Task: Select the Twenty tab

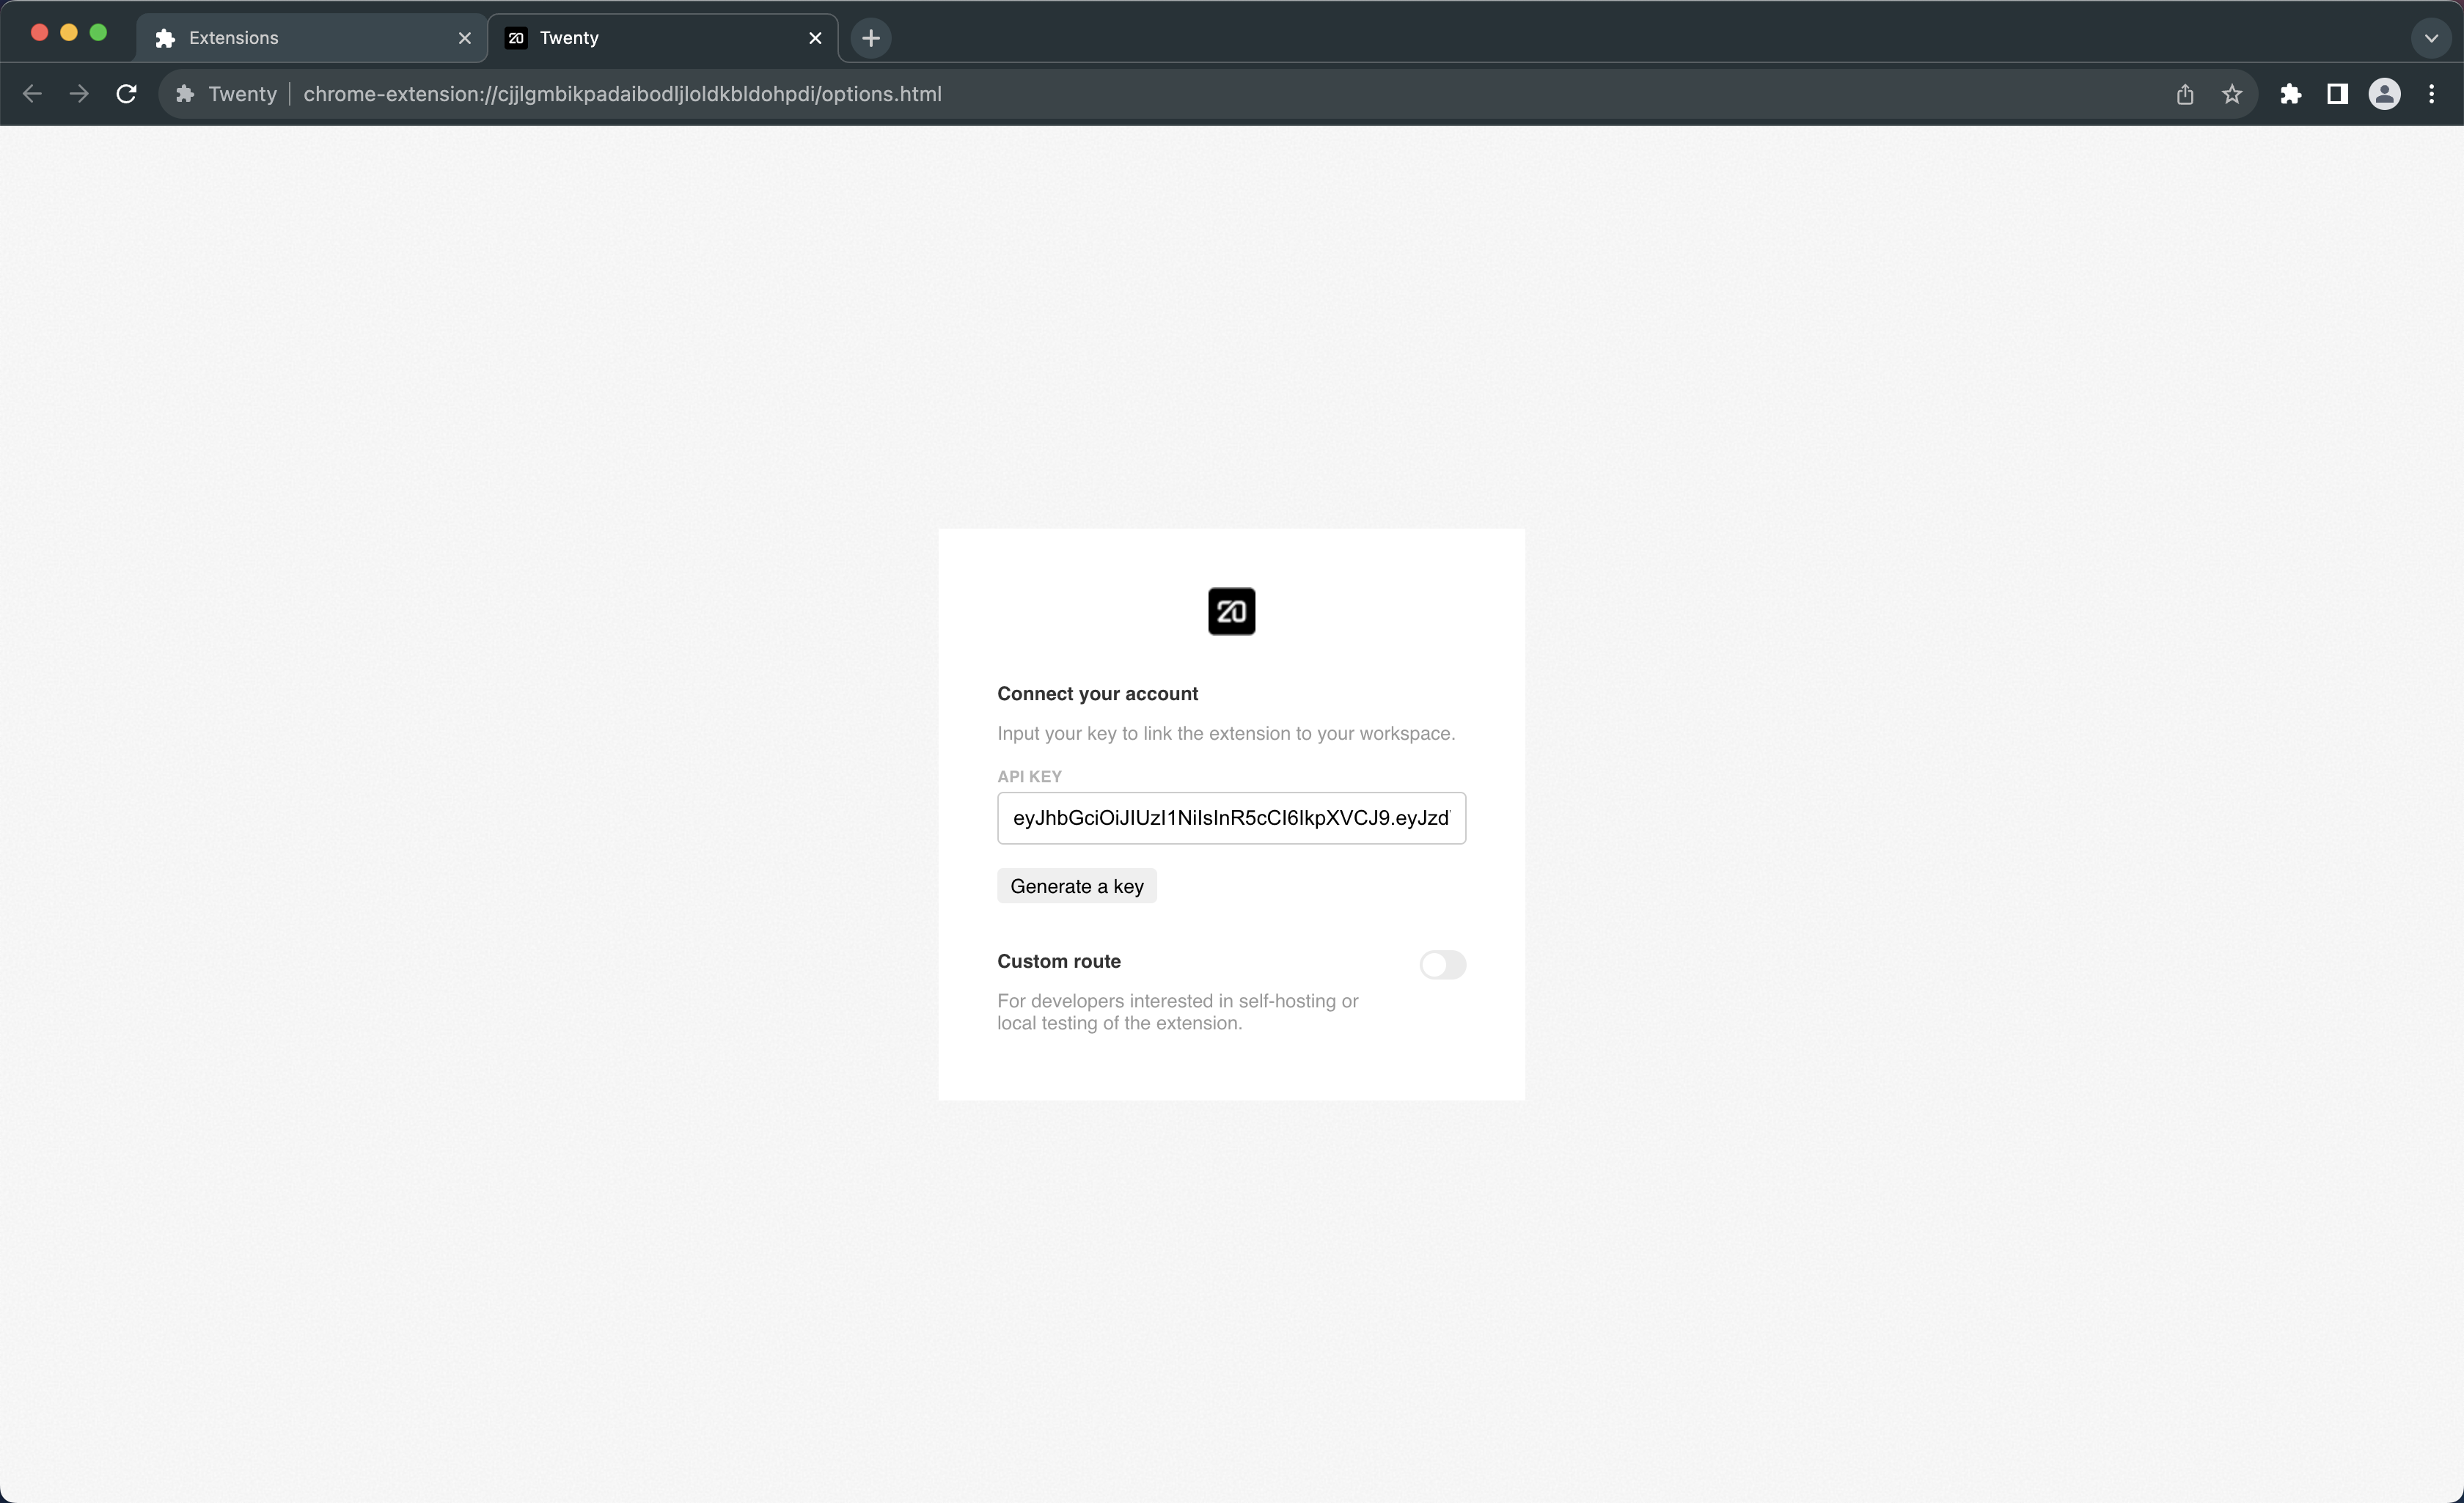Action: pos(650,38)
